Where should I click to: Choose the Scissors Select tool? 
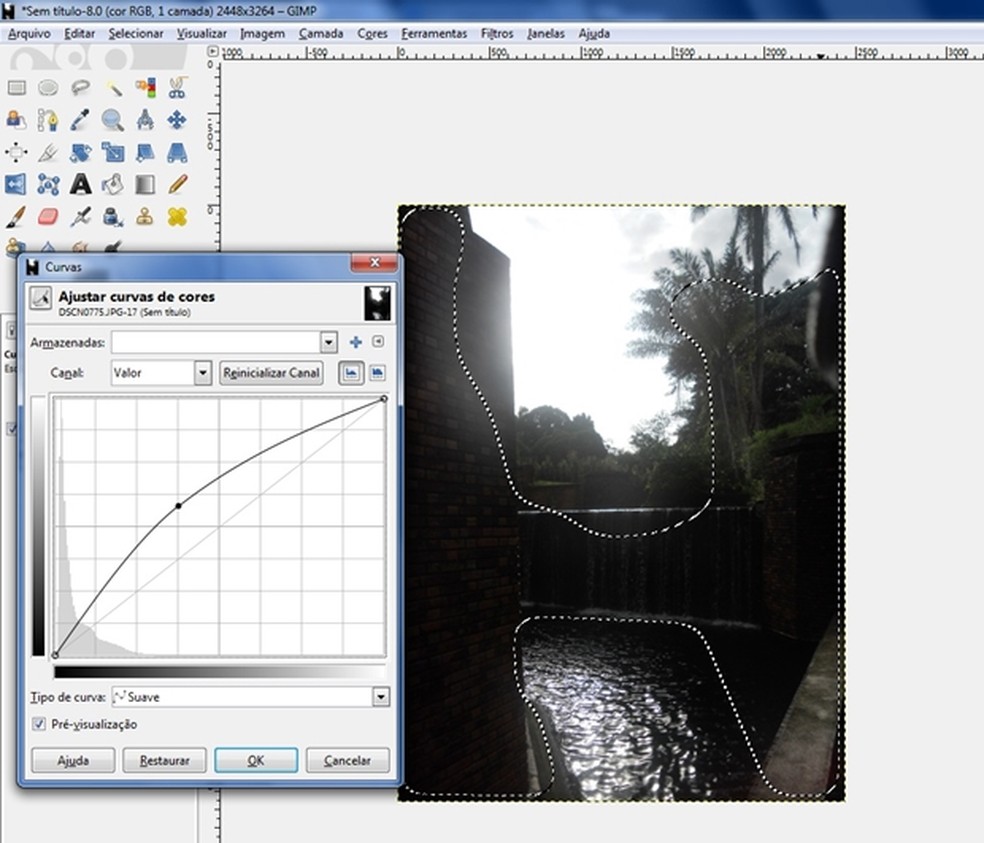point(177,88)
